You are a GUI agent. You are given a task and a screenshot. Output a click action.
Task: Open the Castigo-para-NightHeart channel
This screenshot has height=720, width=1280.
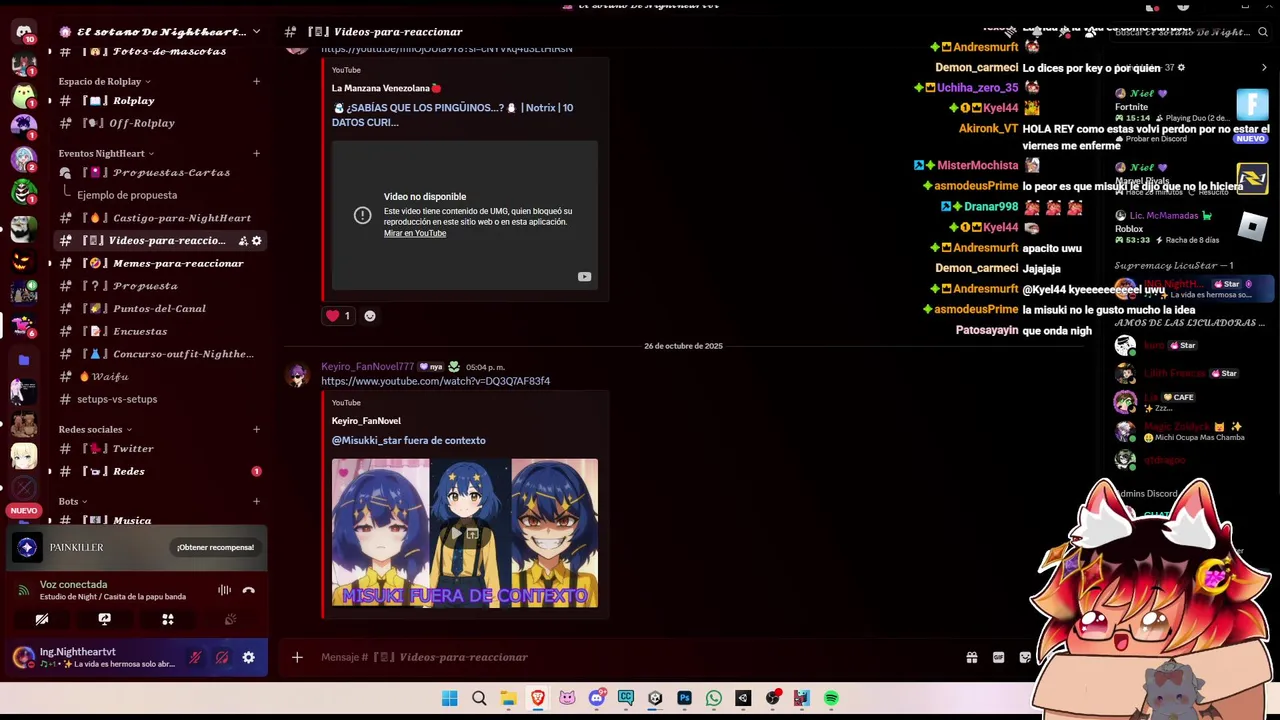click(160, 218)
